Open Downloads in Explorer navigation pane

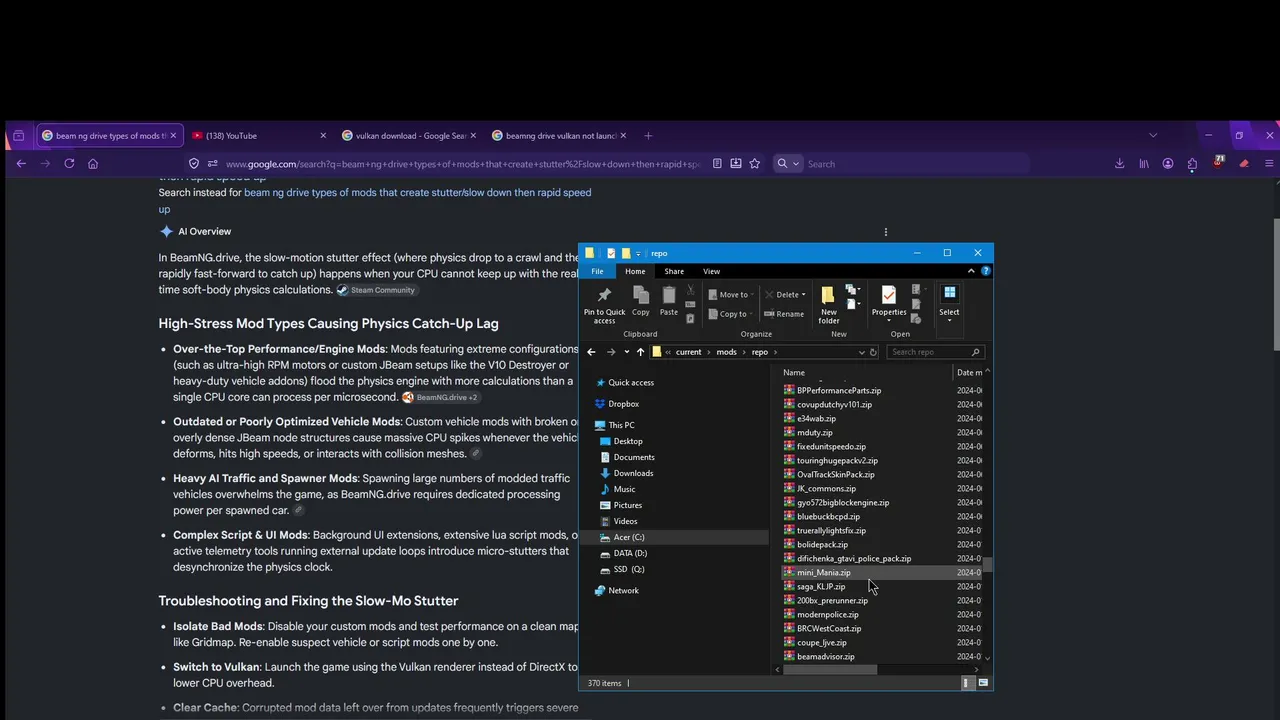[633, 473]
